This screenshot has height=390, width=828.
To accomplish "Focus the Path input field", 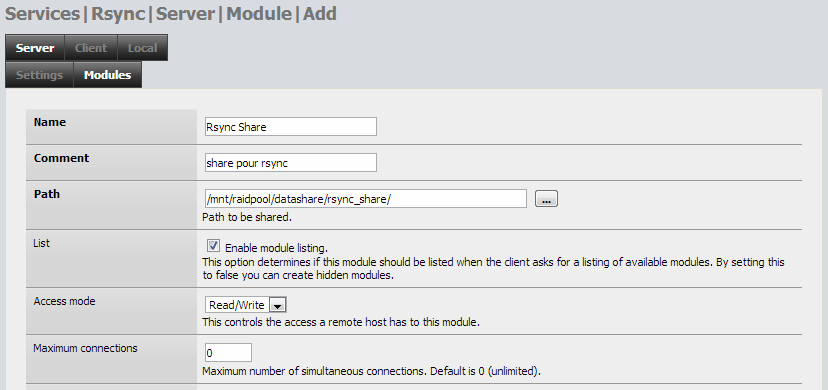I will pyautogui.click(x=366, y=198).
